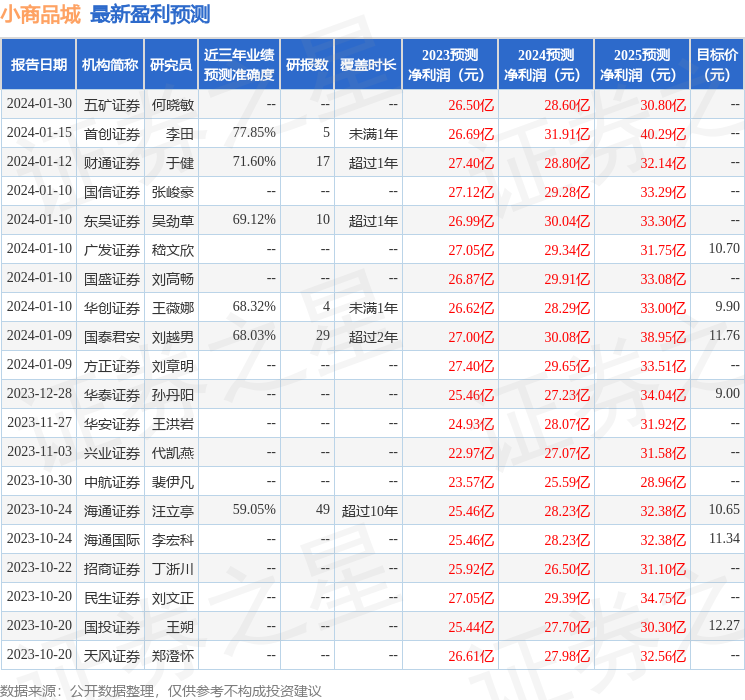Click the 69.12% accuracy value
The height and width of the screenshot is (700, 745).
coord(254,220)
